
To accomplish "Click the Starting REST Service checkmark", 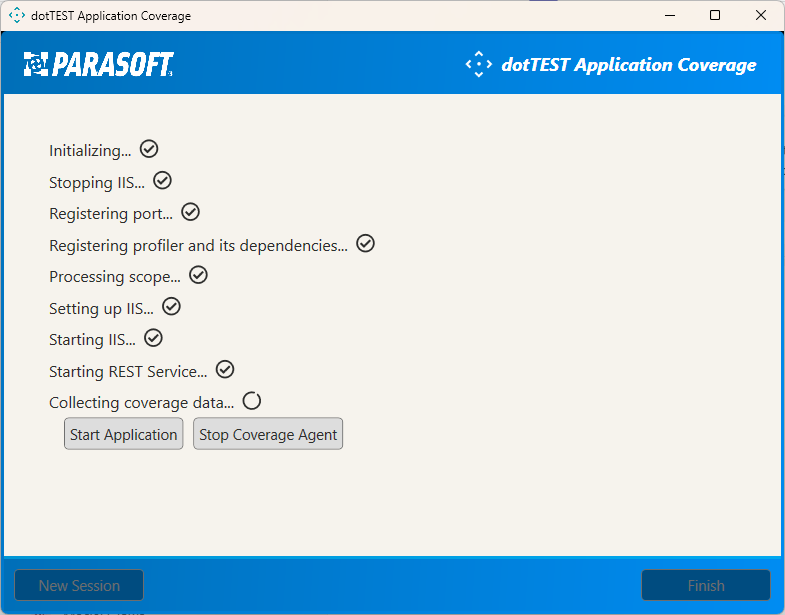I will (225, 370).
